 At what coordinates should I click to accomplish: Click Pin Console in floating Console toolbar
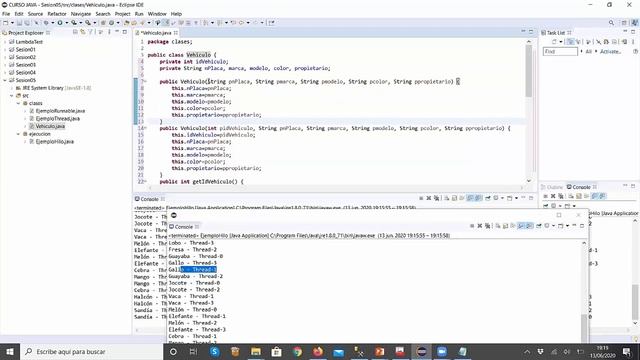click(539, 226)
